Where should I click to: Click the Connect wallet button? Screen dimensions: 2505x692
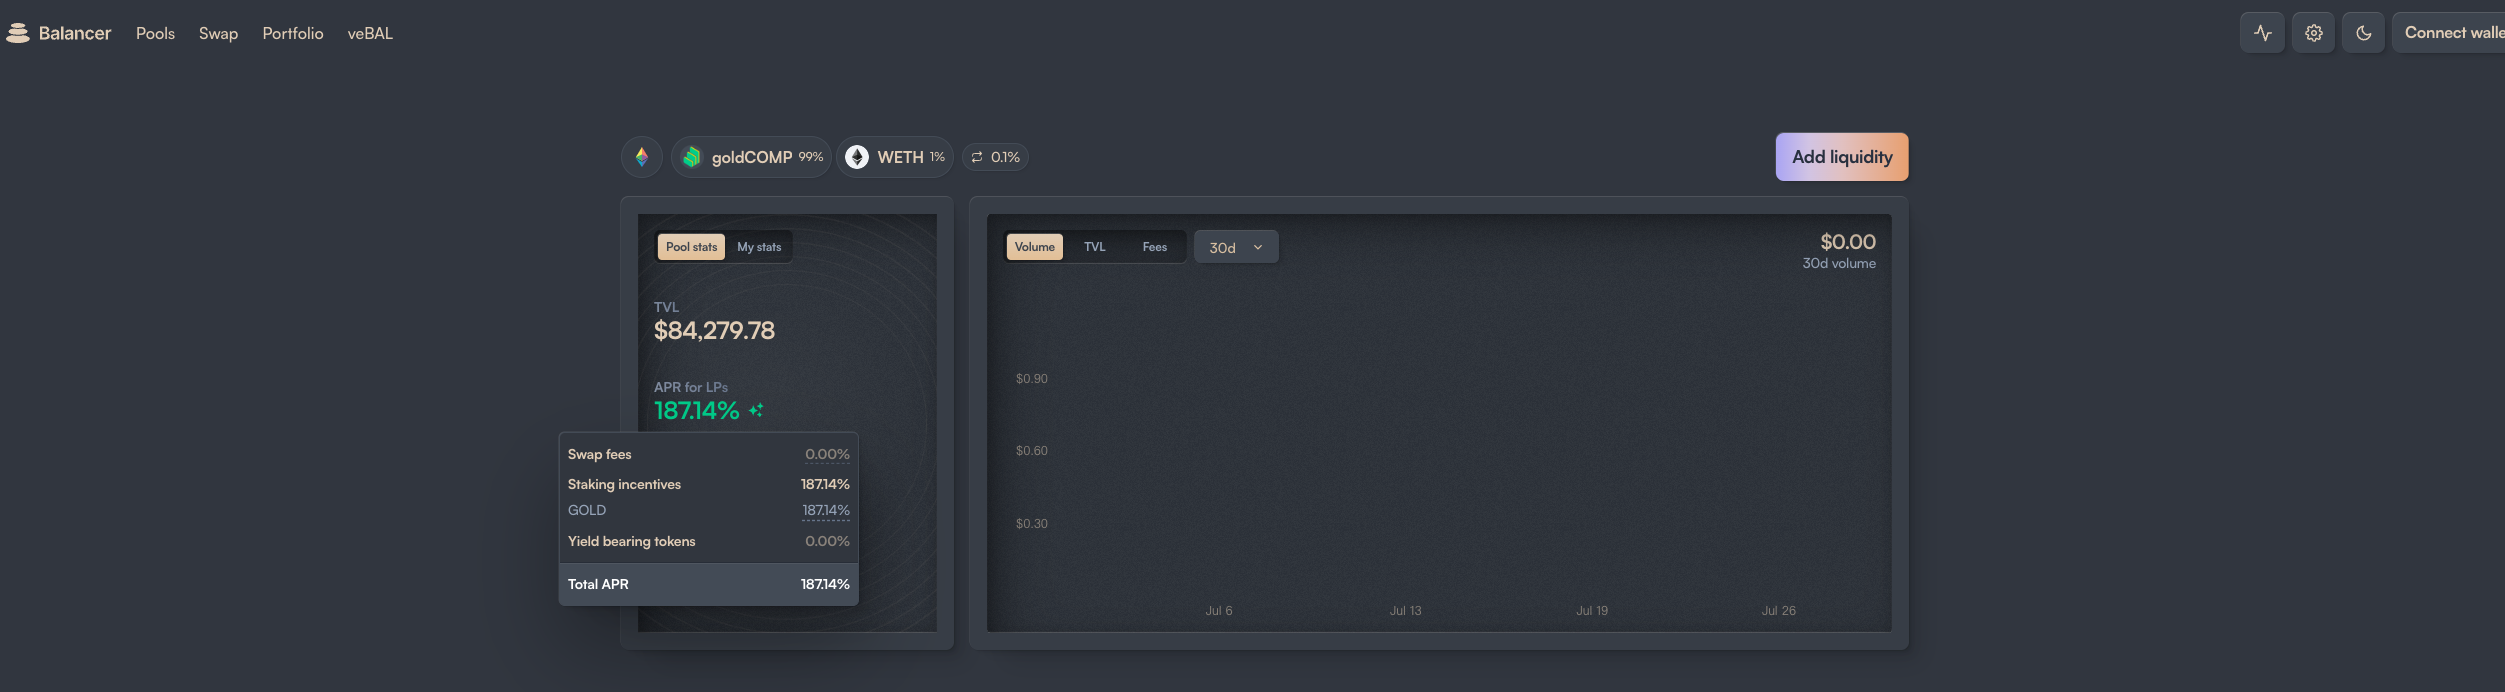2451,33
